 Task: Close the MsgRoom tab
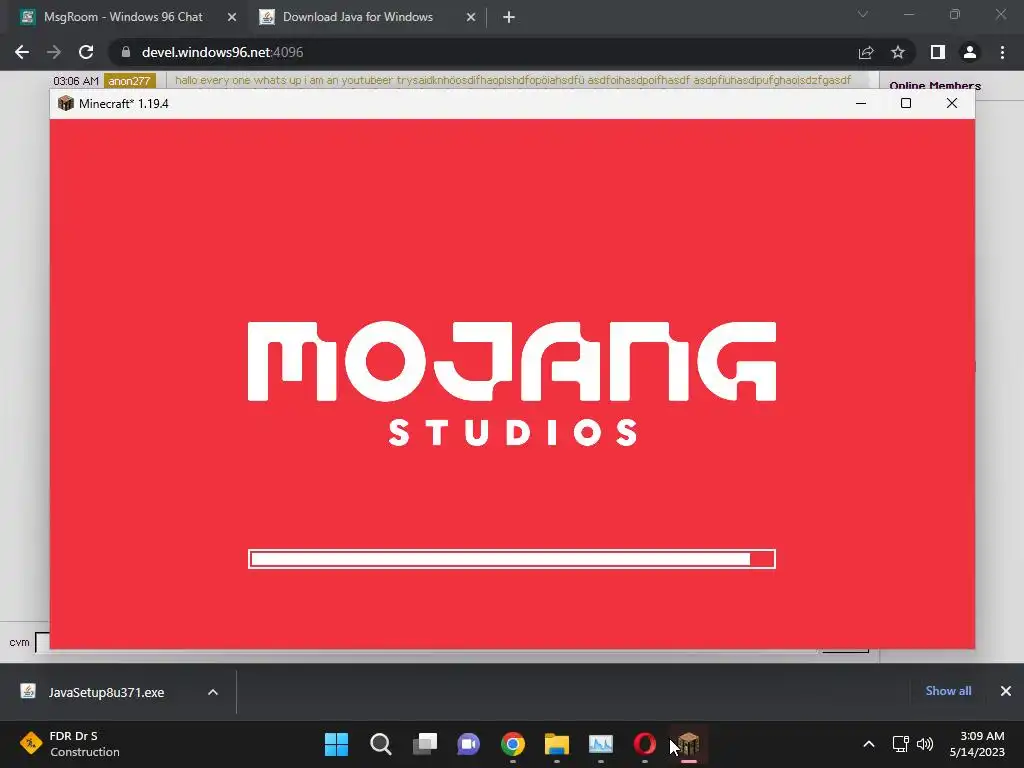click(x=232, y=17)
